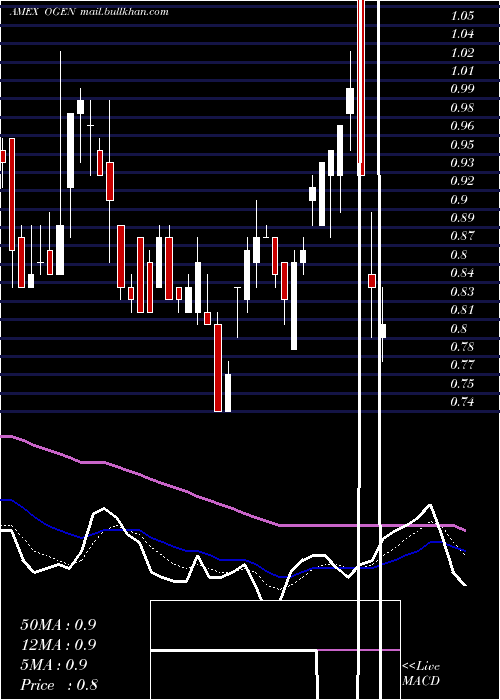Click the '<<Live MACD' label
The height and width of the screenshot is (700, 500).
tap(421, 674)
